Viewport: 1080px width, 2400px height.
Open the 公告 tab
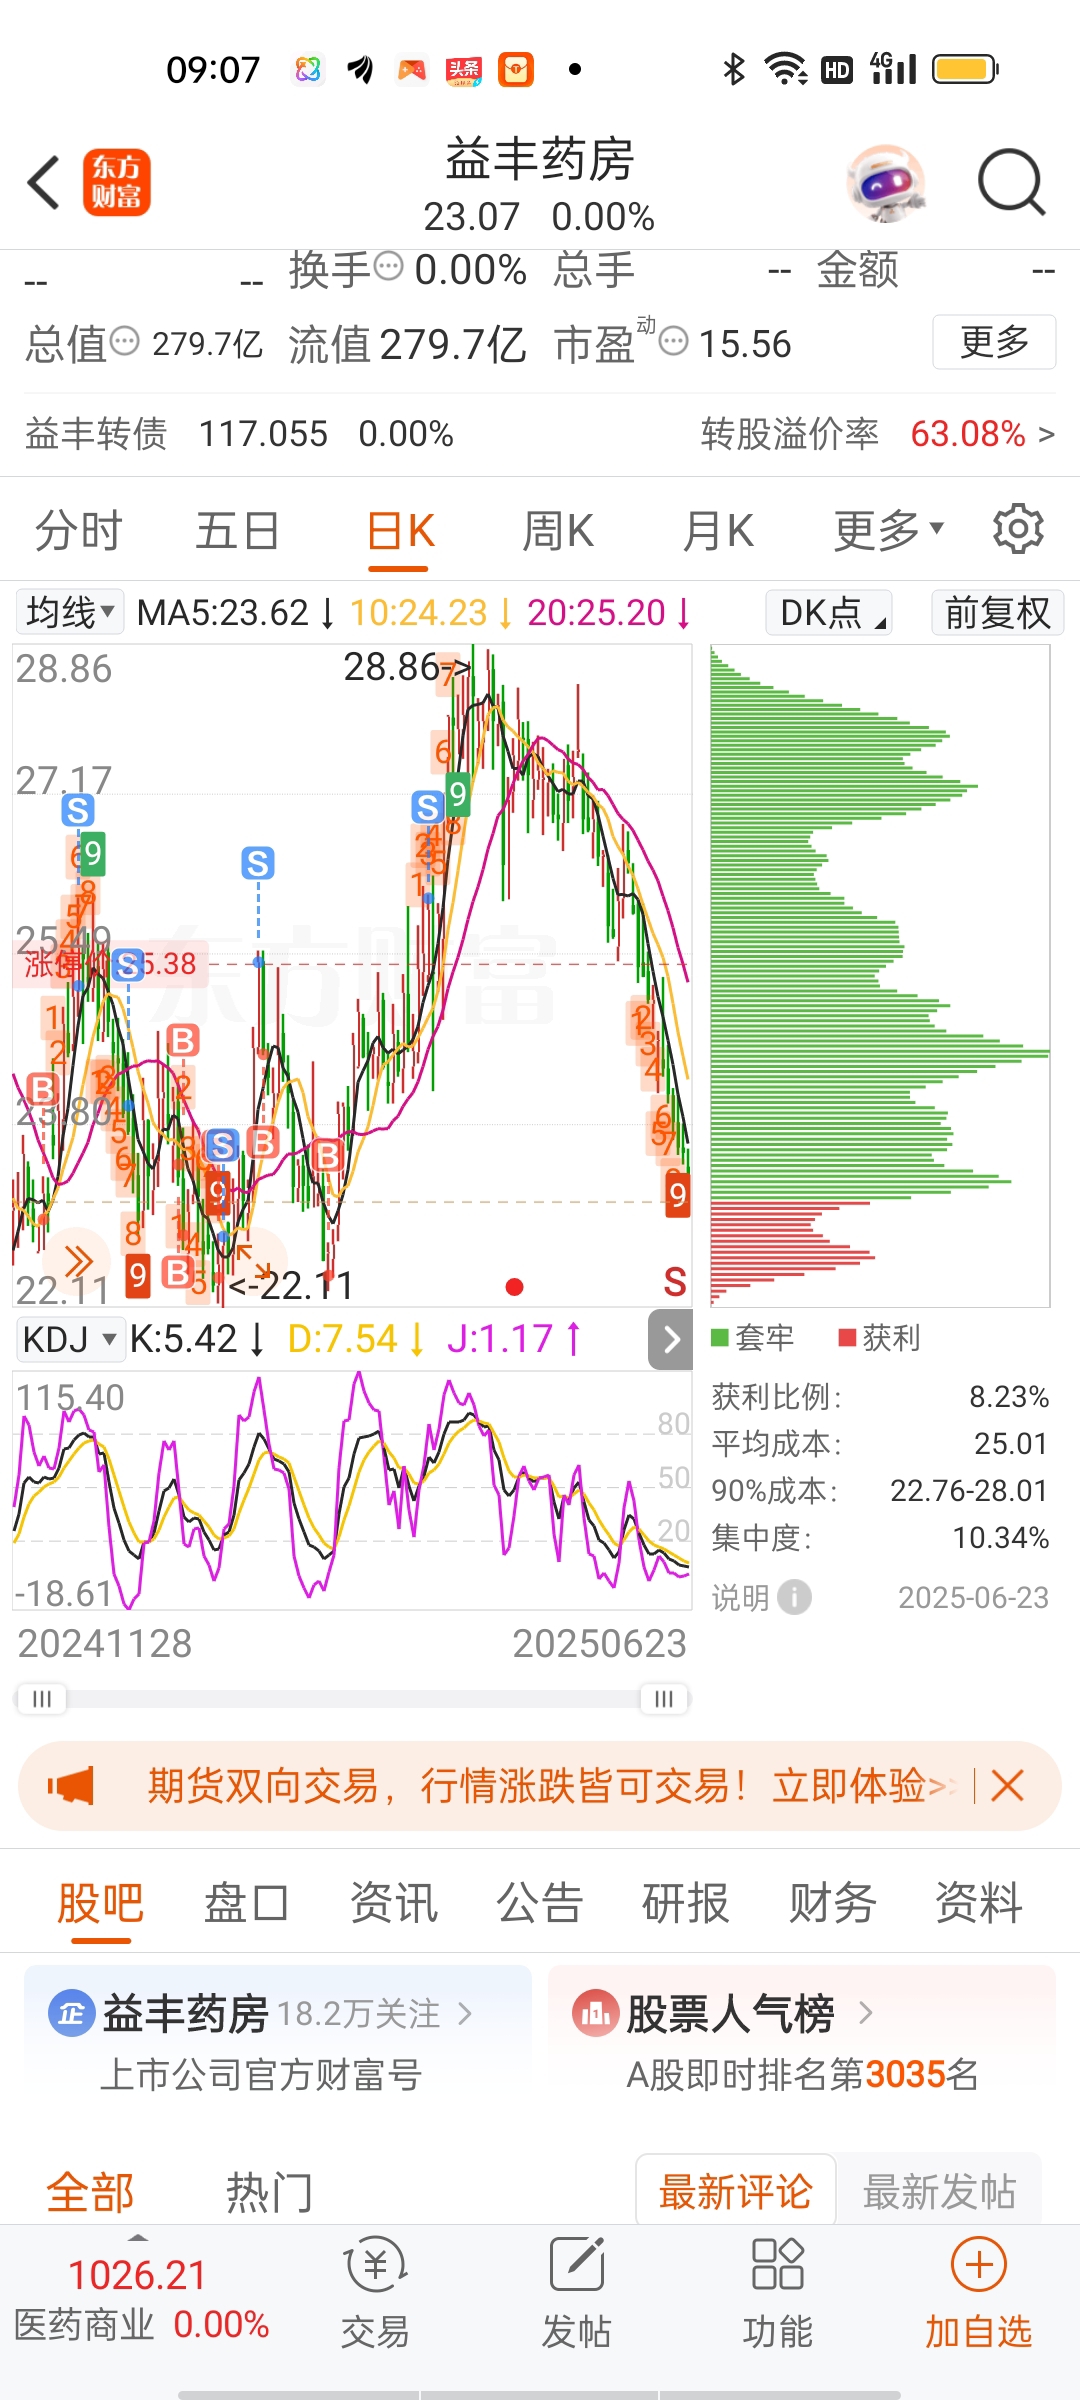(539, 1902)
